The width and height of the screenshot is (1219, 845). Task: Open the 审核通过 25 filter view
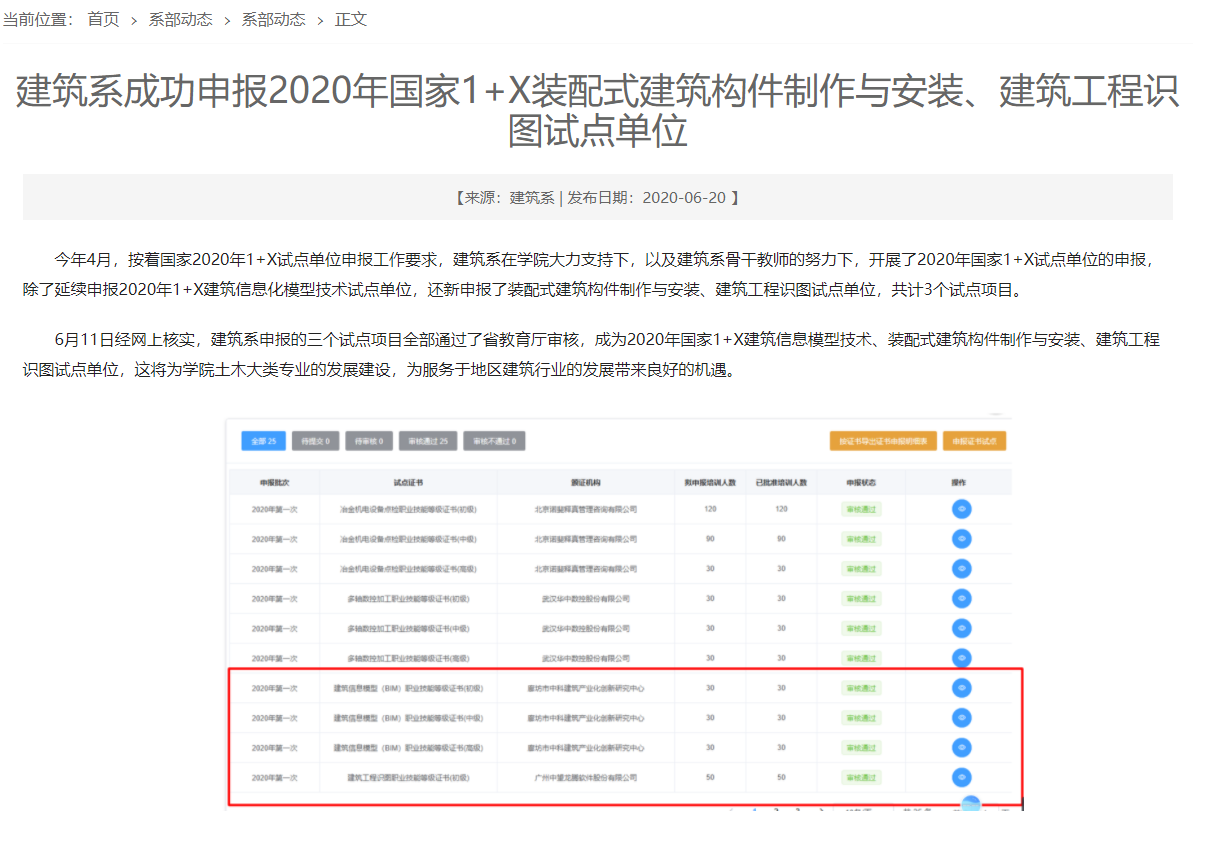pyautogui.click(x=428, y=440)
